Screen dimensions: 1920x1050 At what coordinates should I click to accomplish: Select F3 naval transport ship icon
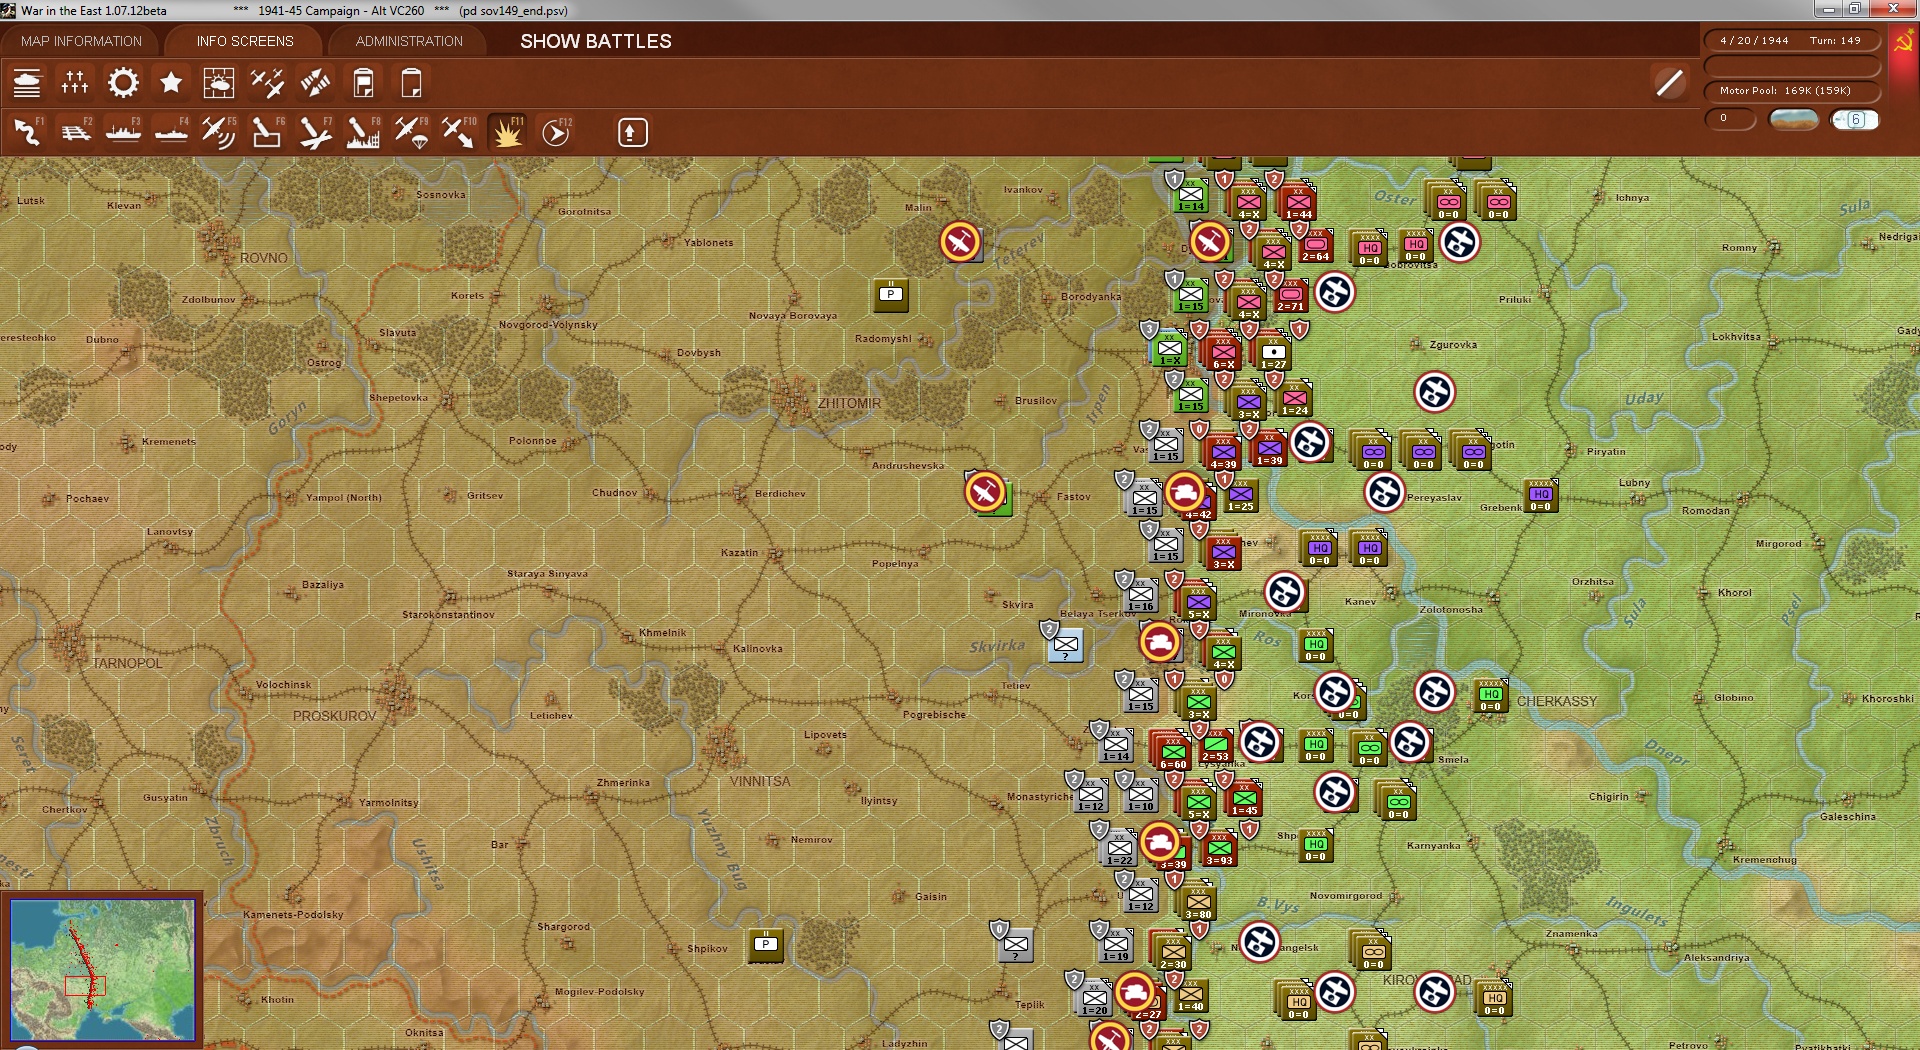coord(123,132)
